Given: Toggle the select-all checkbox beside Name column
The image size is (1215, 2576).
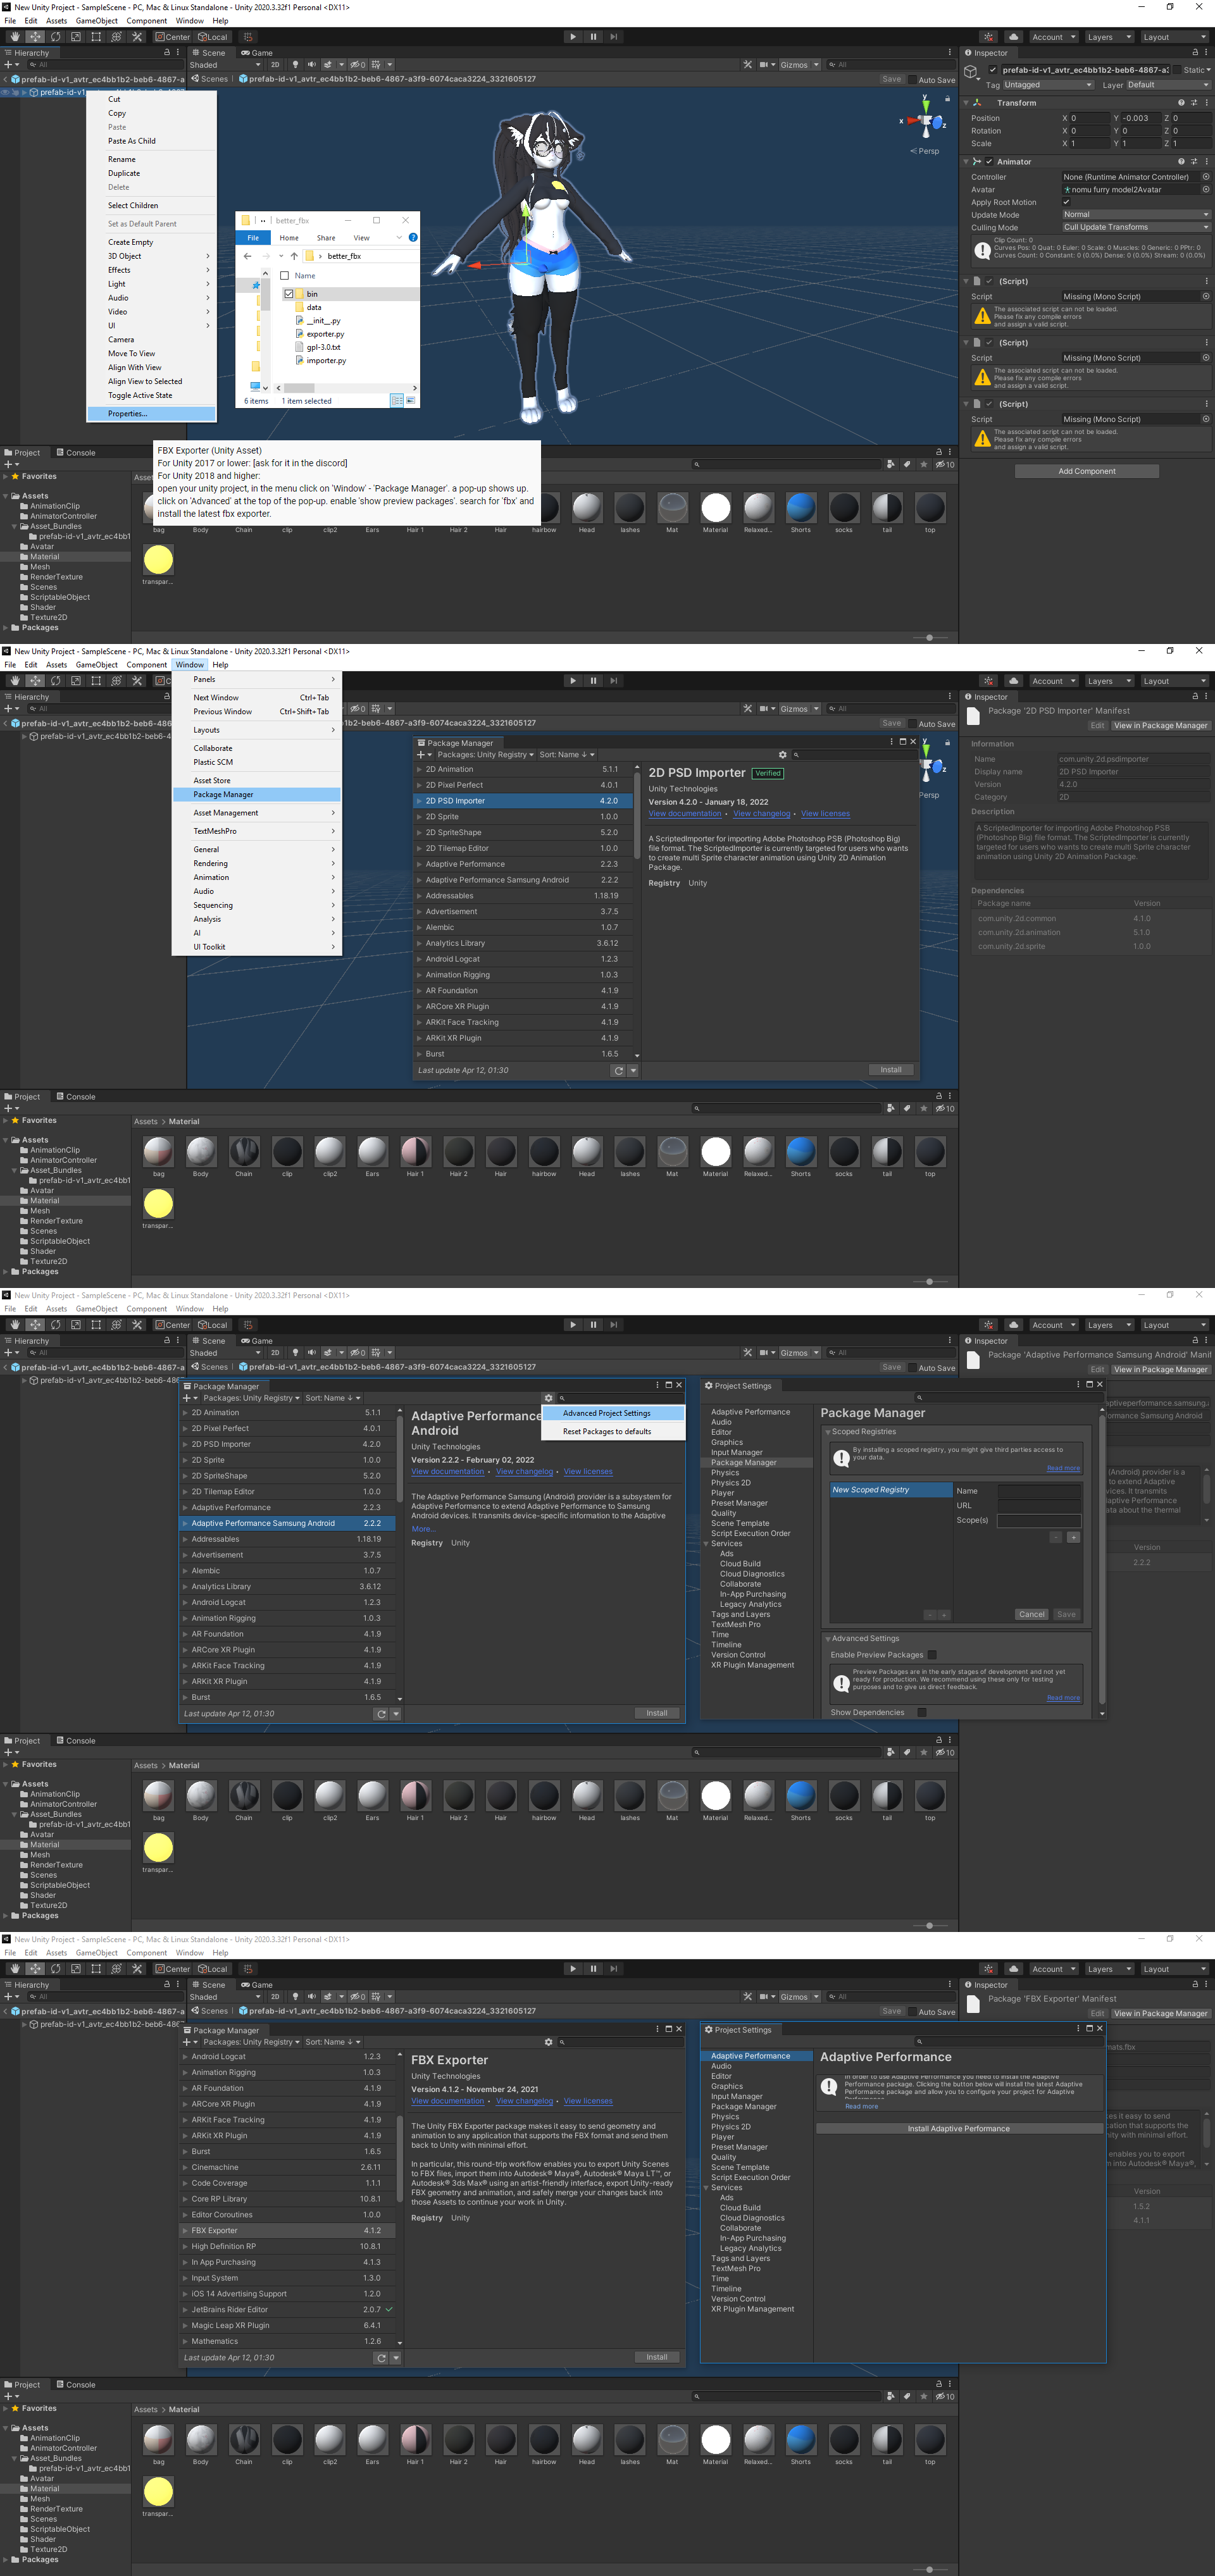Looking at the screenshot, I should click(285, 275).
